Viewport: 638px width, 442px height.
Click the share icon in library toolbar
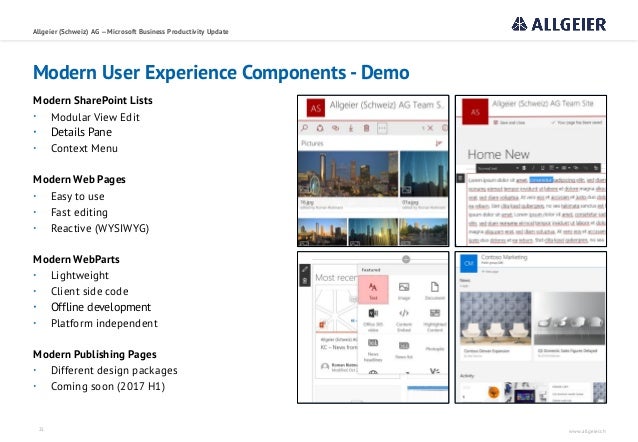(x=320, y=128)
